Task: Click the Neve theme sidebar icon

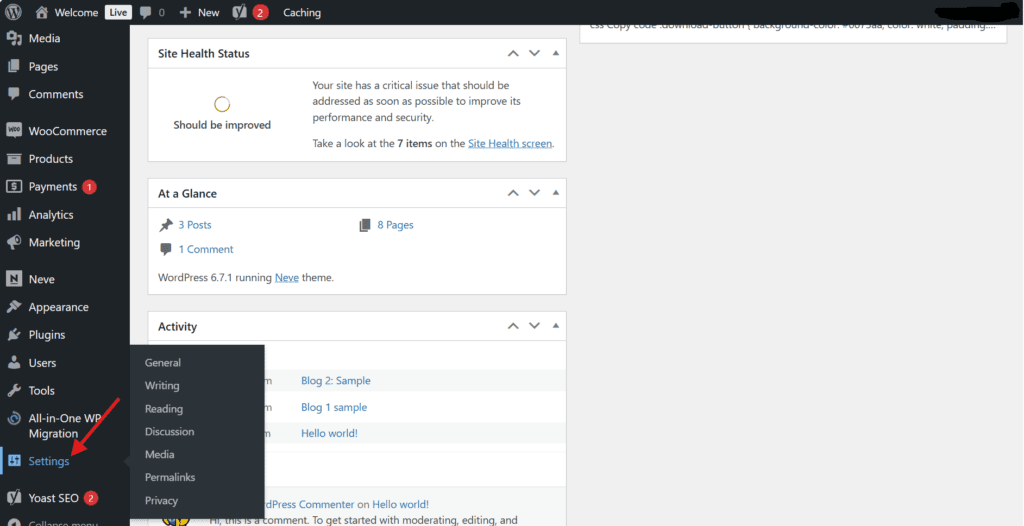Action: (14, 279)
